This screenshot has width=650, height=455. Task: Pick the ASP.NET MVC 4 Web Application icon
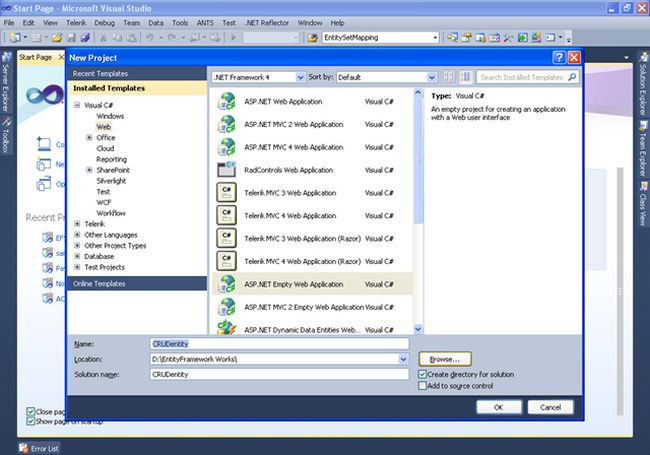tap(227, 147)
